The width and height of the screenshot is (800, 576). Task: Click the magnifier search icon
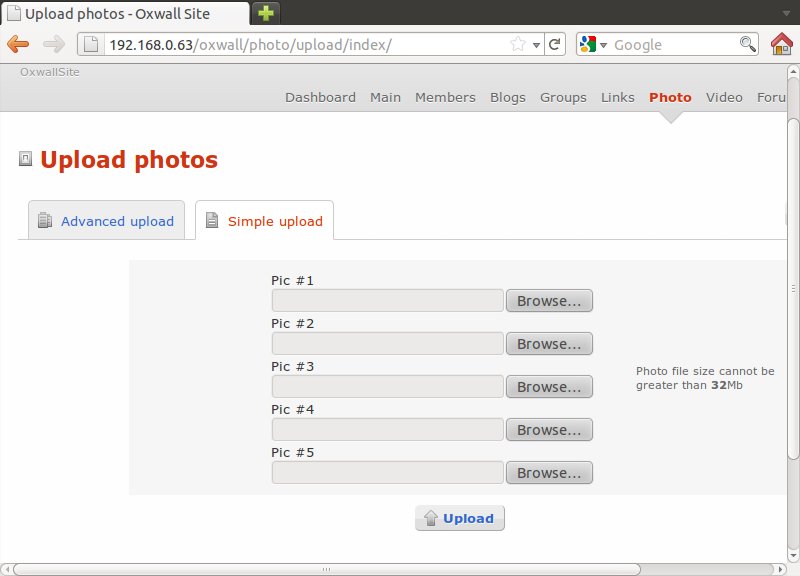tap(747, 44)
